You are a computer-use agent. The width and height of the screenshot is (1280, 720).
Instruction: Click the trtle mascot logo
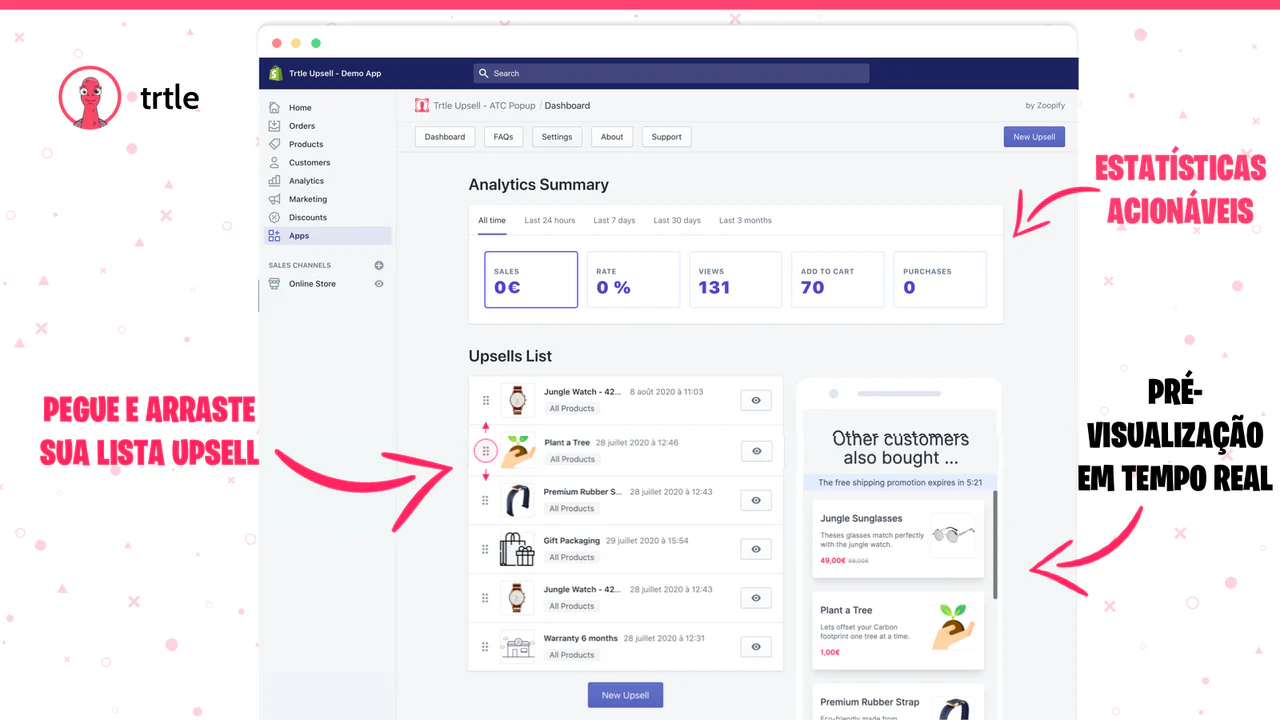[x=90, y=97]
